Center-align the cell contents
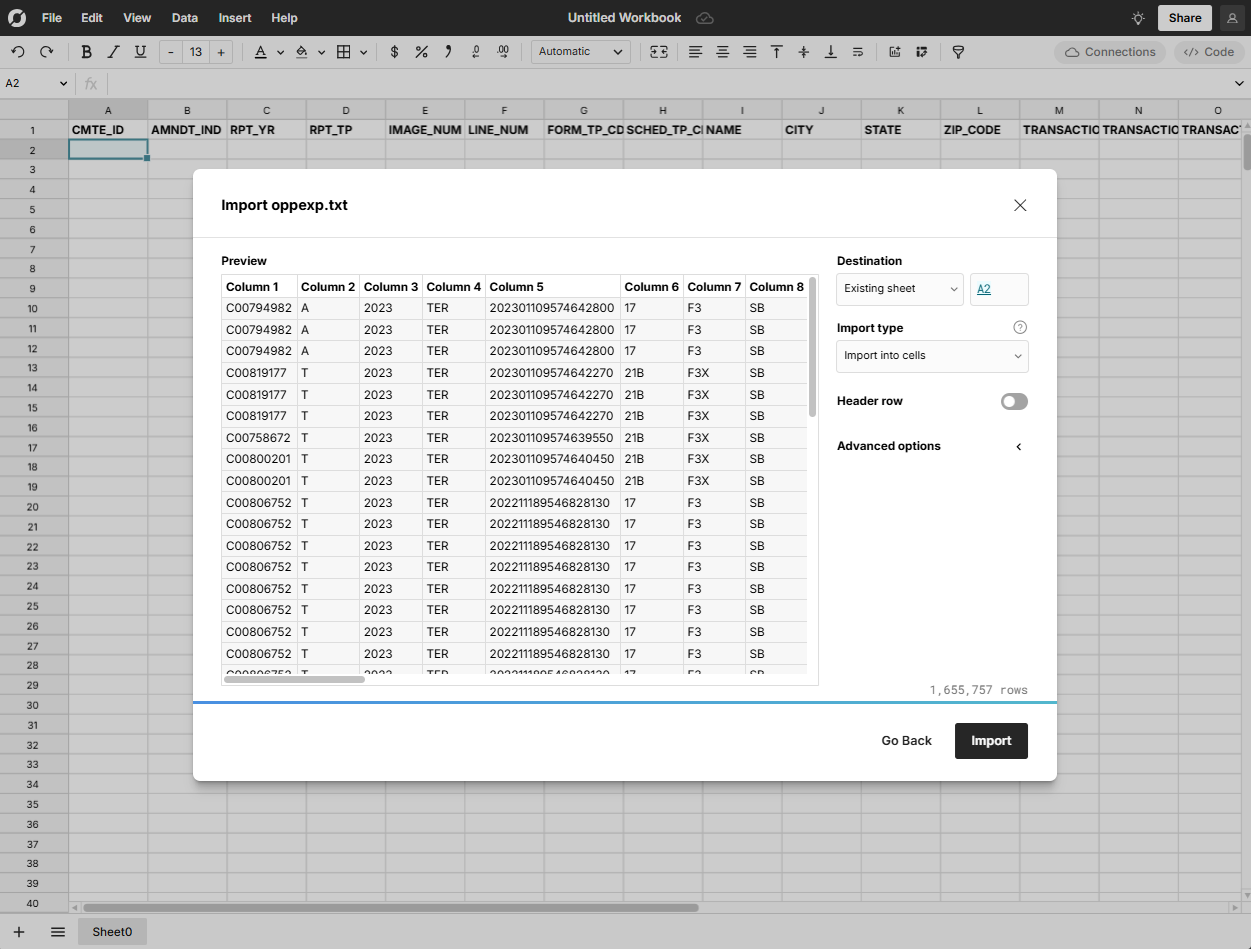This screenshot has width=1251, height=949. pyautogui.click(x=722, y=51)
